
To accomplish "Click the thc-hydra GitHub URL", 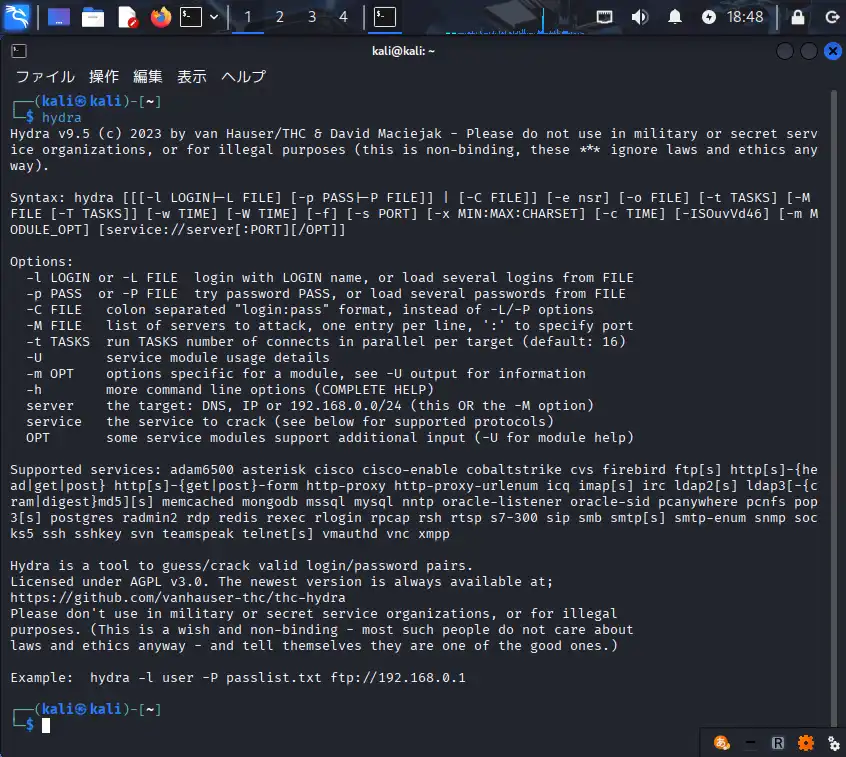I will 178,598.
